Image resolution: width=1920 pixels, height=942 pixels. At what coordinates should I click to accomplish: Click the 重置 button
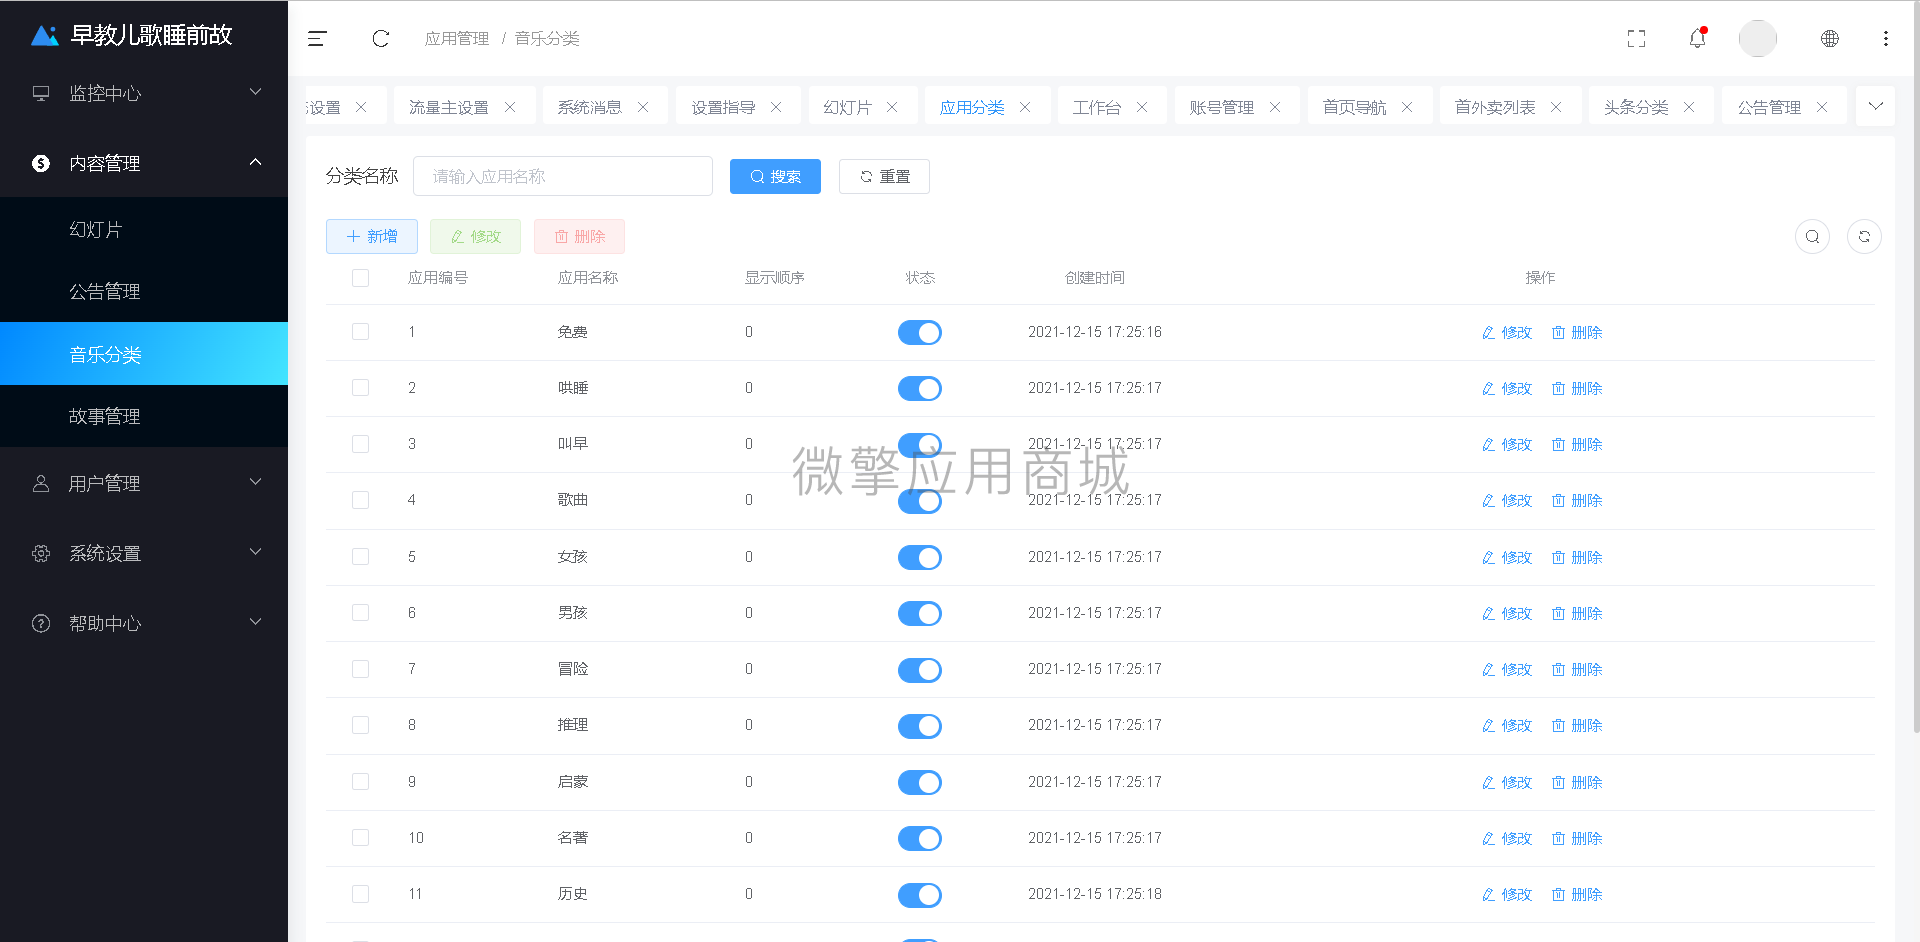pyautogui.click(x=884, y=177)
